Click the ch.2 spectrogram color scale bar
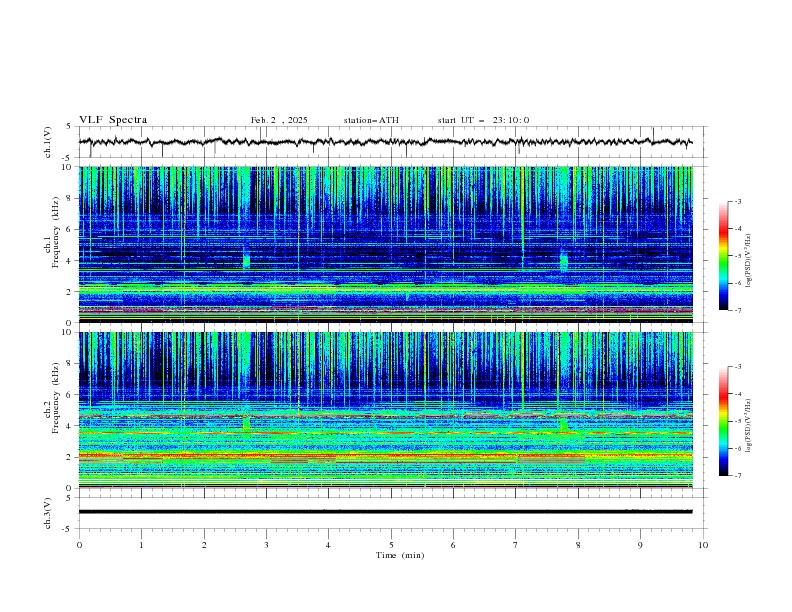The image size is (792, 612). click(x=724, y=421)
